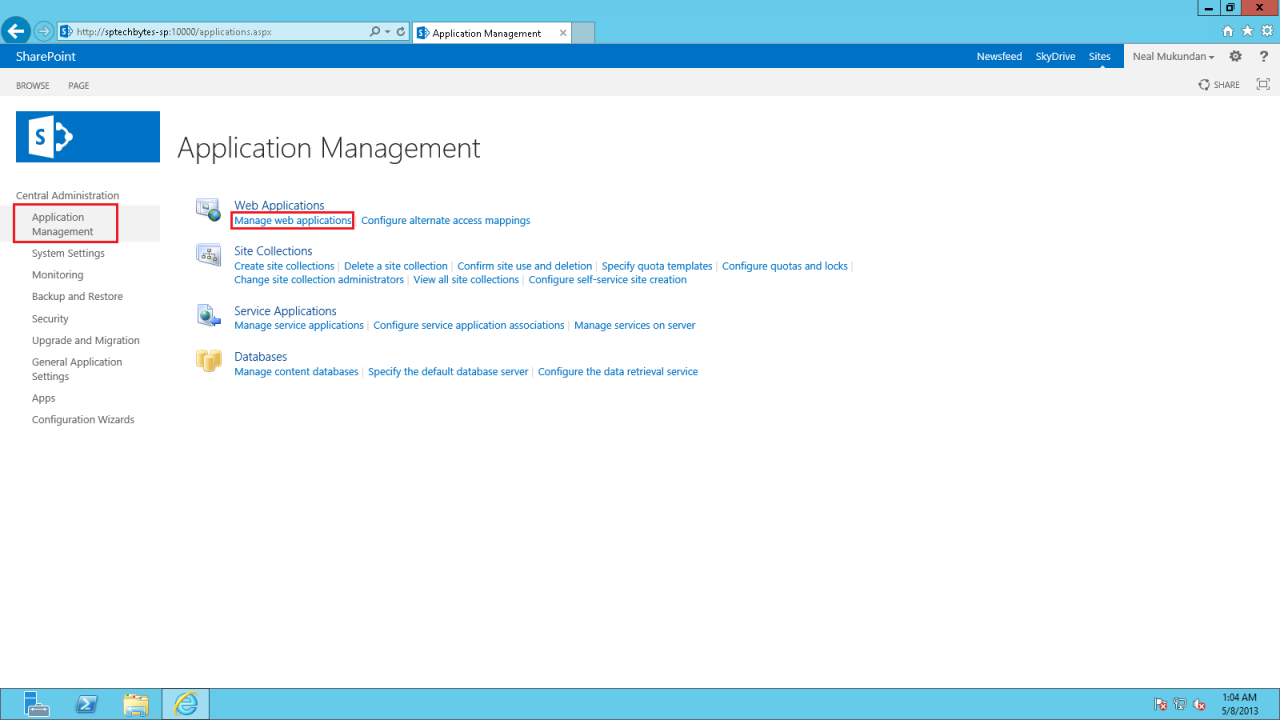Click the Focus on Content icon

pos(1262,85)
